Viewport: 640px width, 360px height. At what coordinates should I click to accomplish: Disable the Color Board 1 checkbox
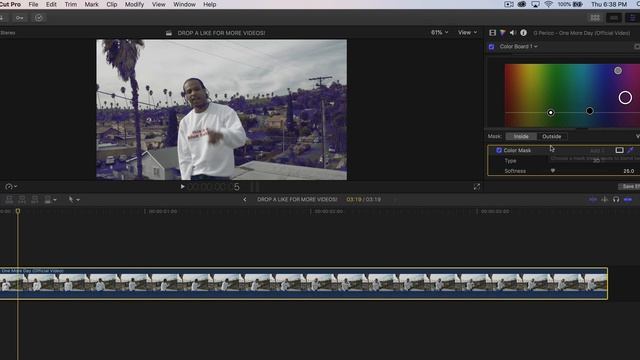tap(491, 47)
